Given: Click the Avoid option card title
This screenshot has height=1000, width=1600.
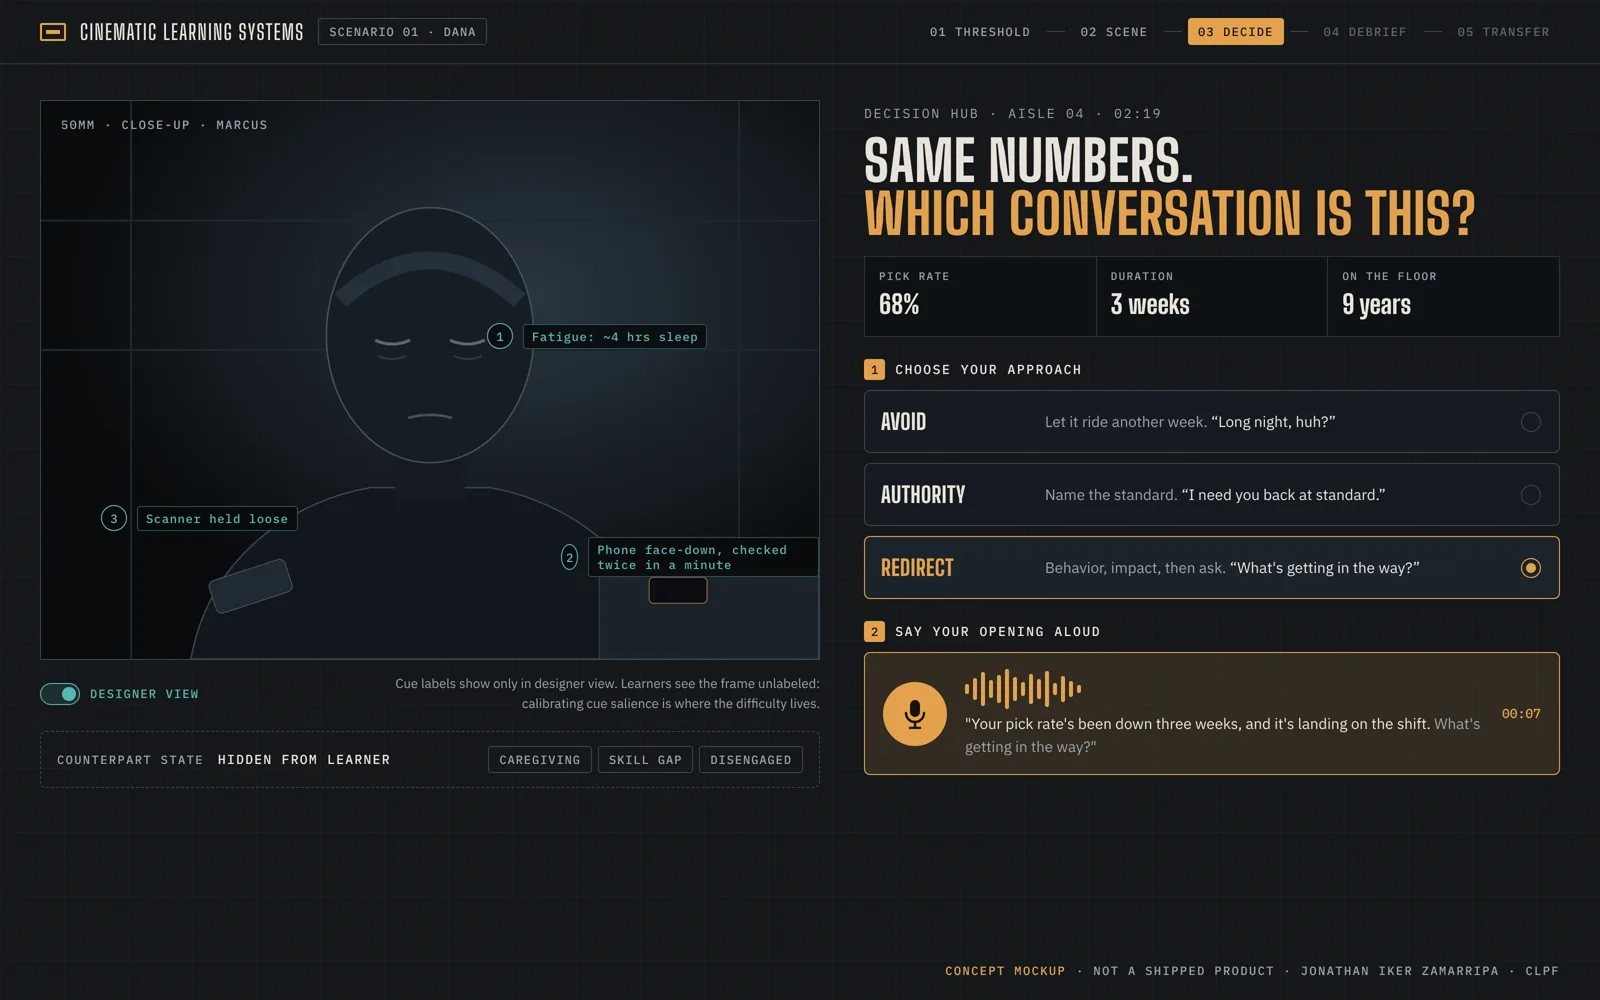Looking at the screenshot, I should coord(903,422).
